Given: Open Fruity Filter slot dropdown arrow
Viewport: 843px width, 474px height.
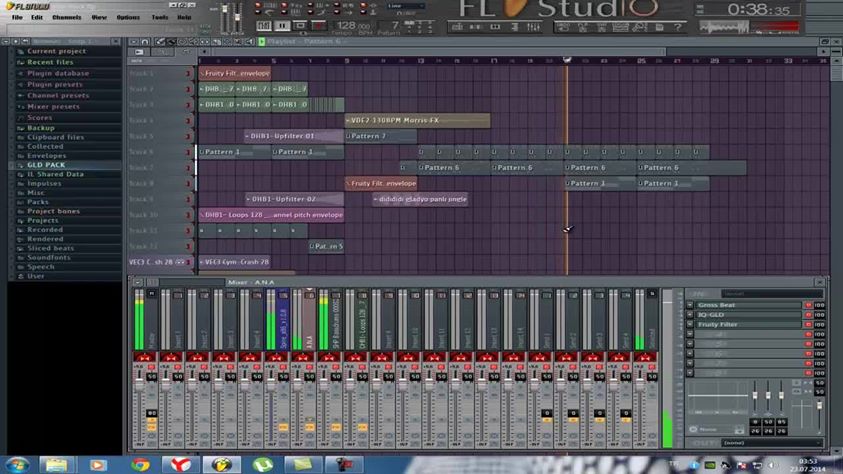Looking at the screenshot, I should click(690, 325).
